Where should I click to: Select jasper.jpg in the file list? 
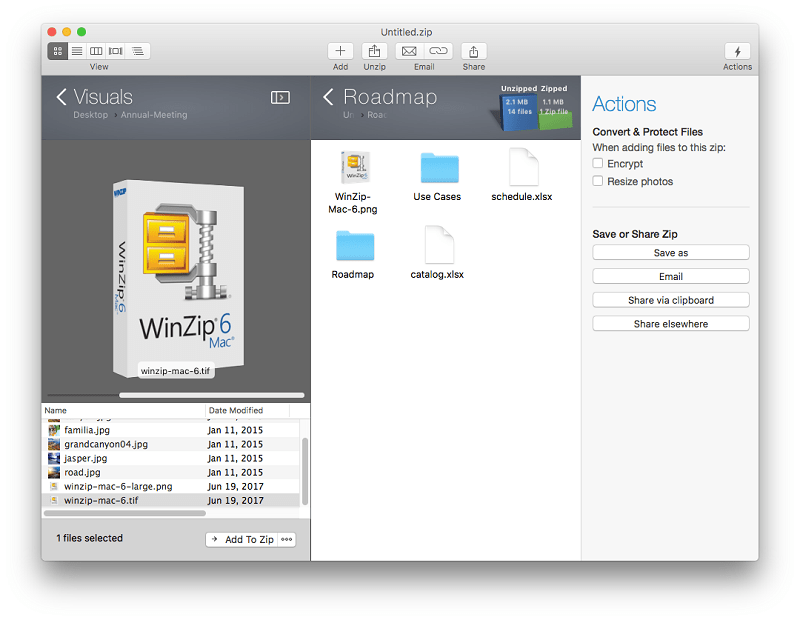click(x=171, y=458)
